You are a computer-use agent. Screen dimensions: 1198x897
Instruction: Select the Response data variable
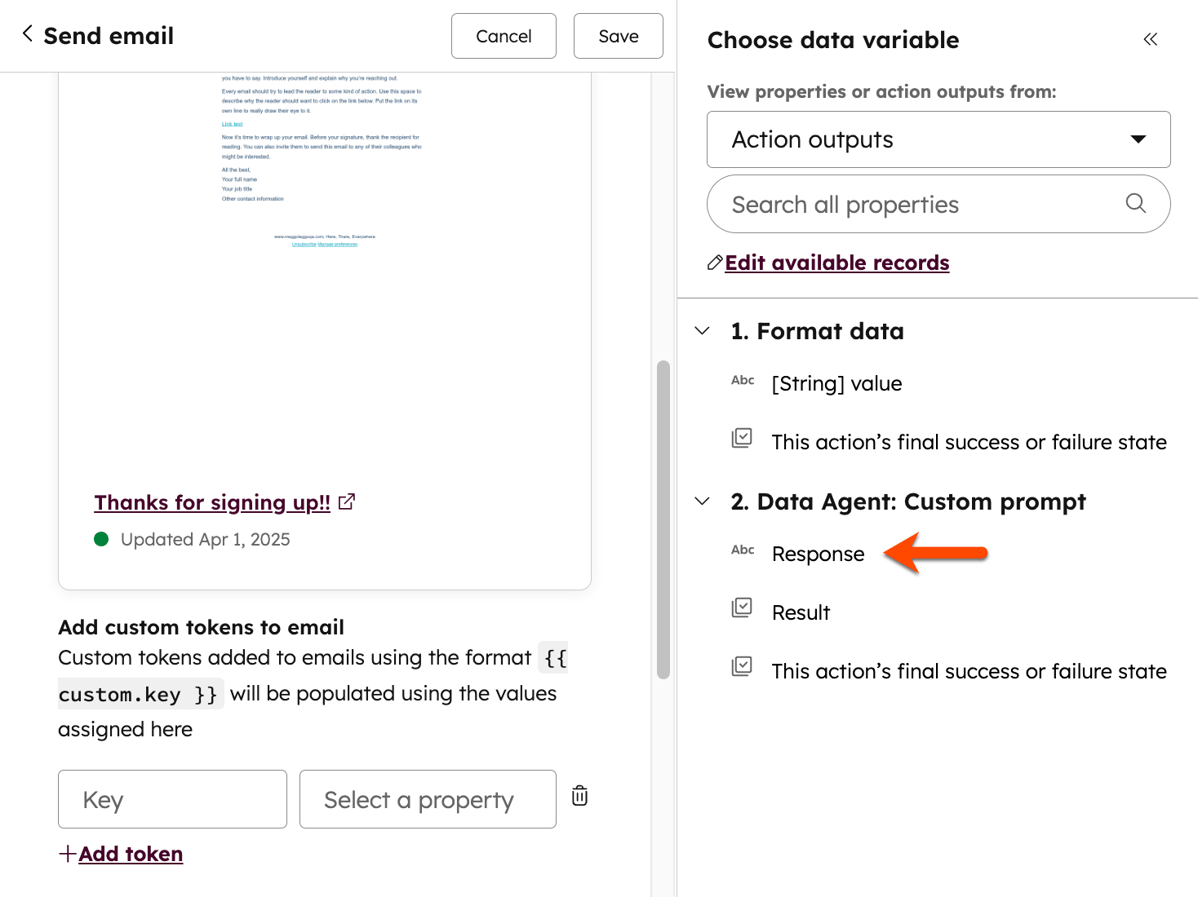click(x=816, y=553)
